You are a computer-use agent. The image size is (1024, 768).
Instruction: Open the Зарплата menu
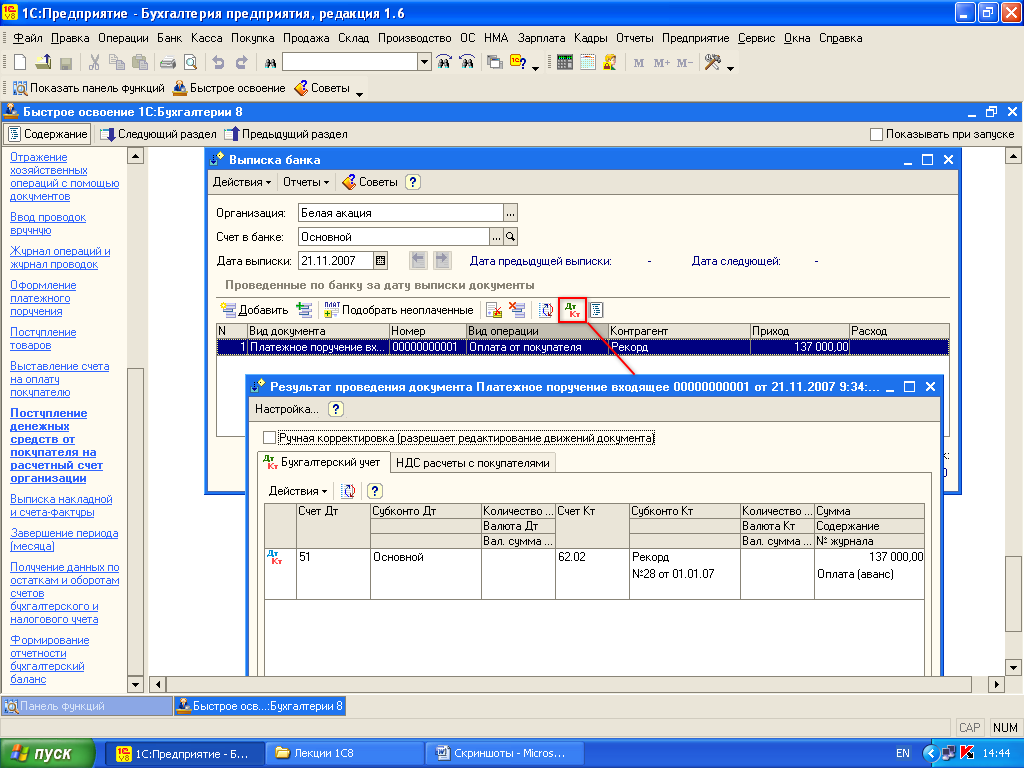(x=541, y=38)
